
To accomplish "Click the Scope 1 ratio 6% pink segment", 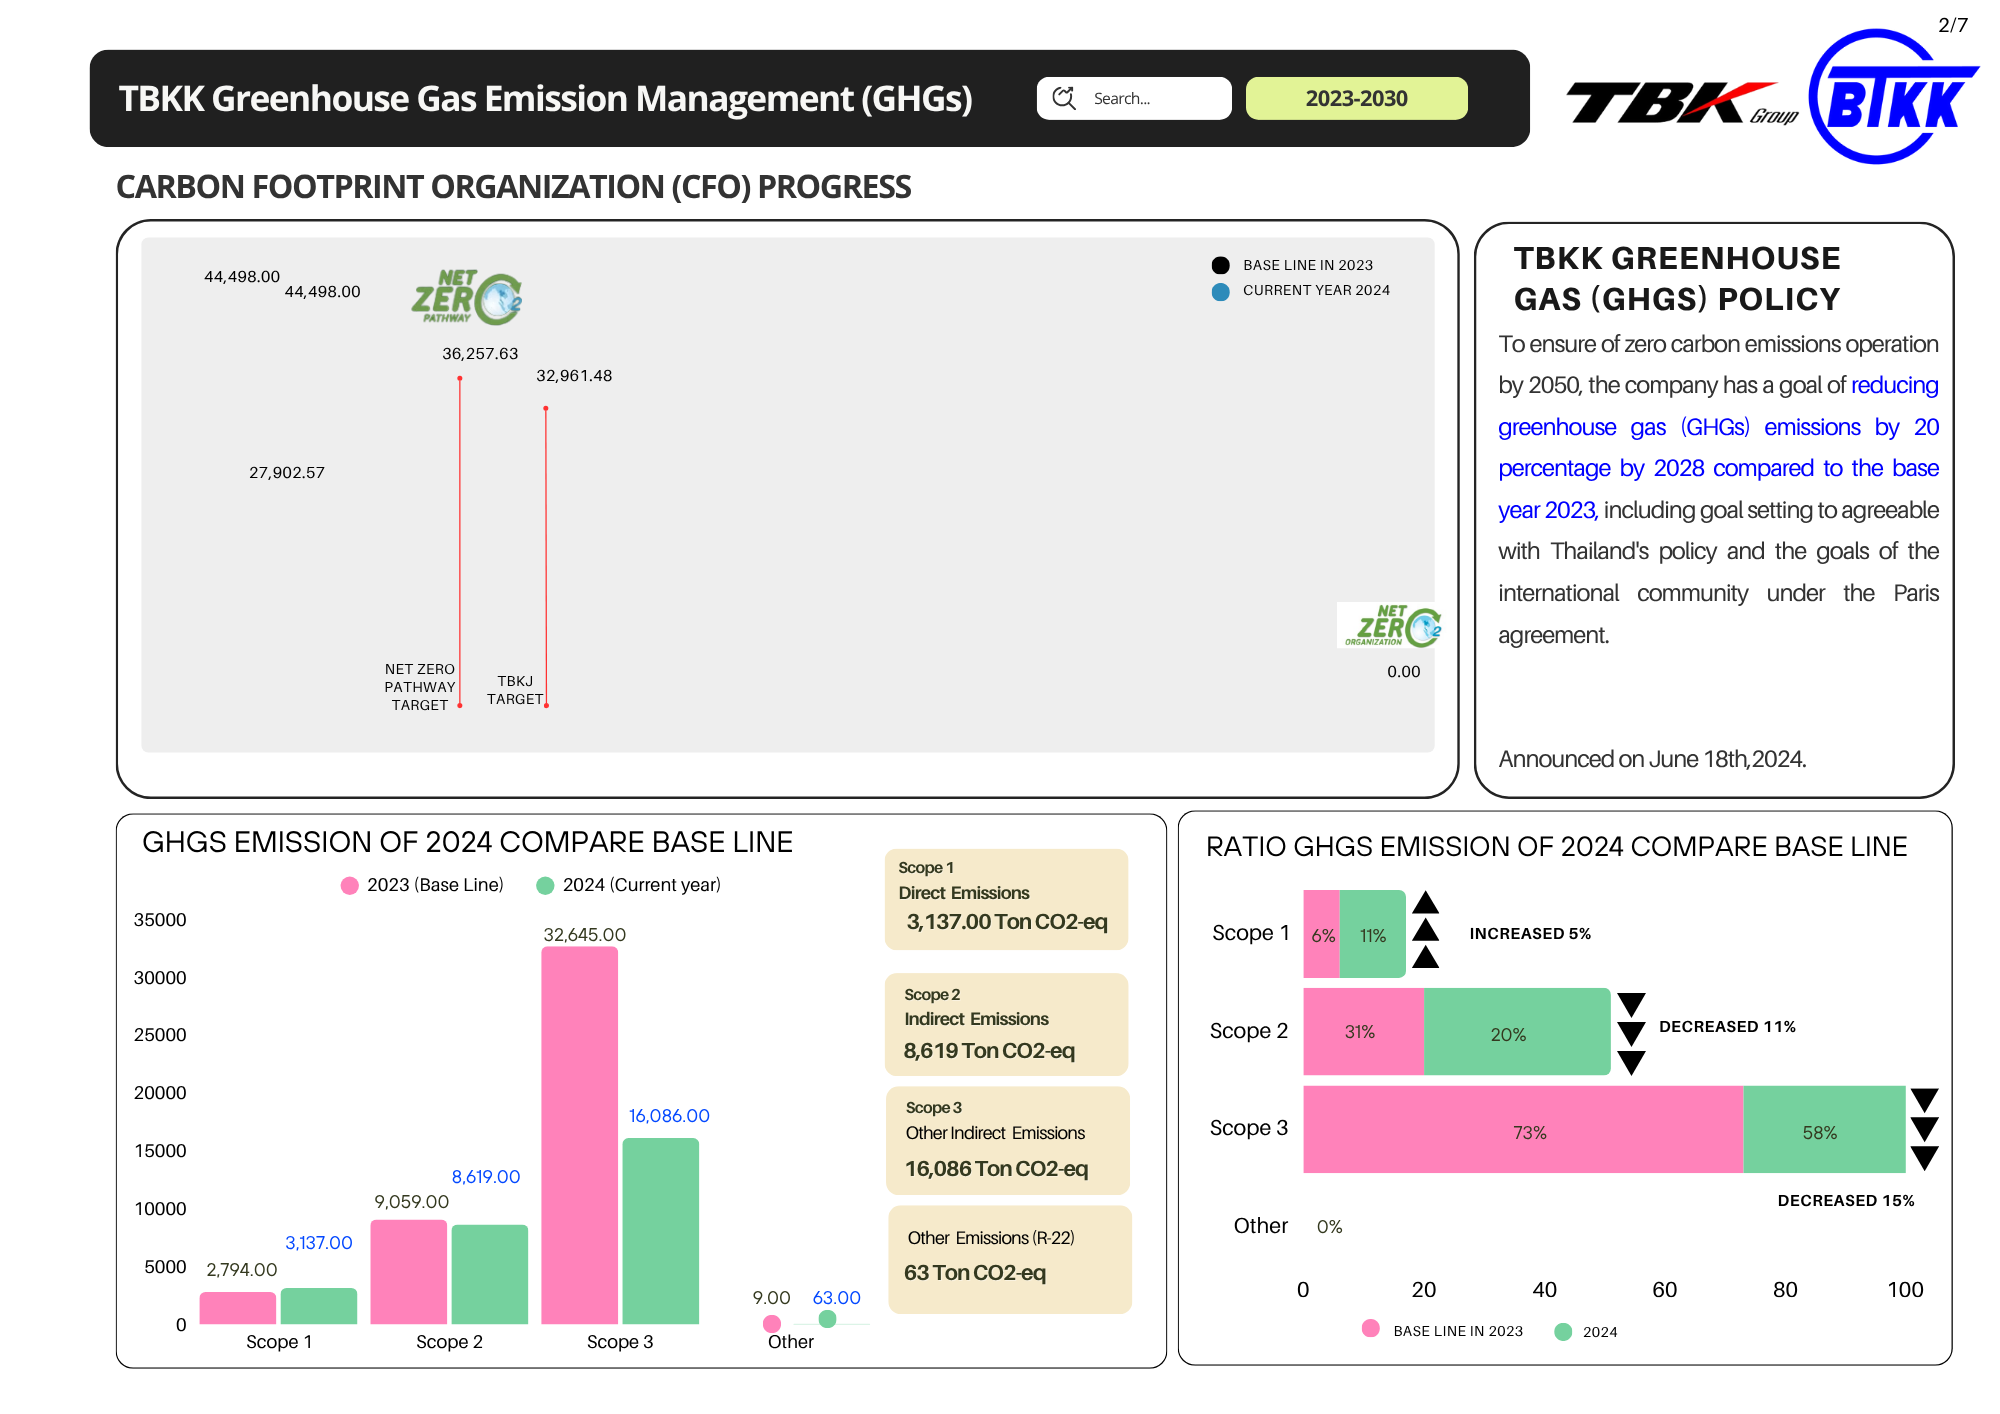I will [x=1322, y=934].
